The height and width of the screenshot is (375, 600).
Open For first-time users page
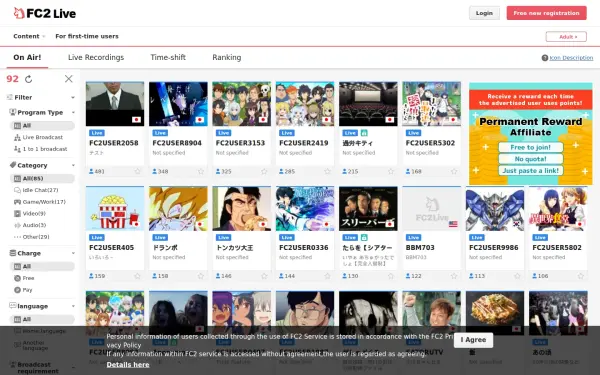click(x=87, y=36)
